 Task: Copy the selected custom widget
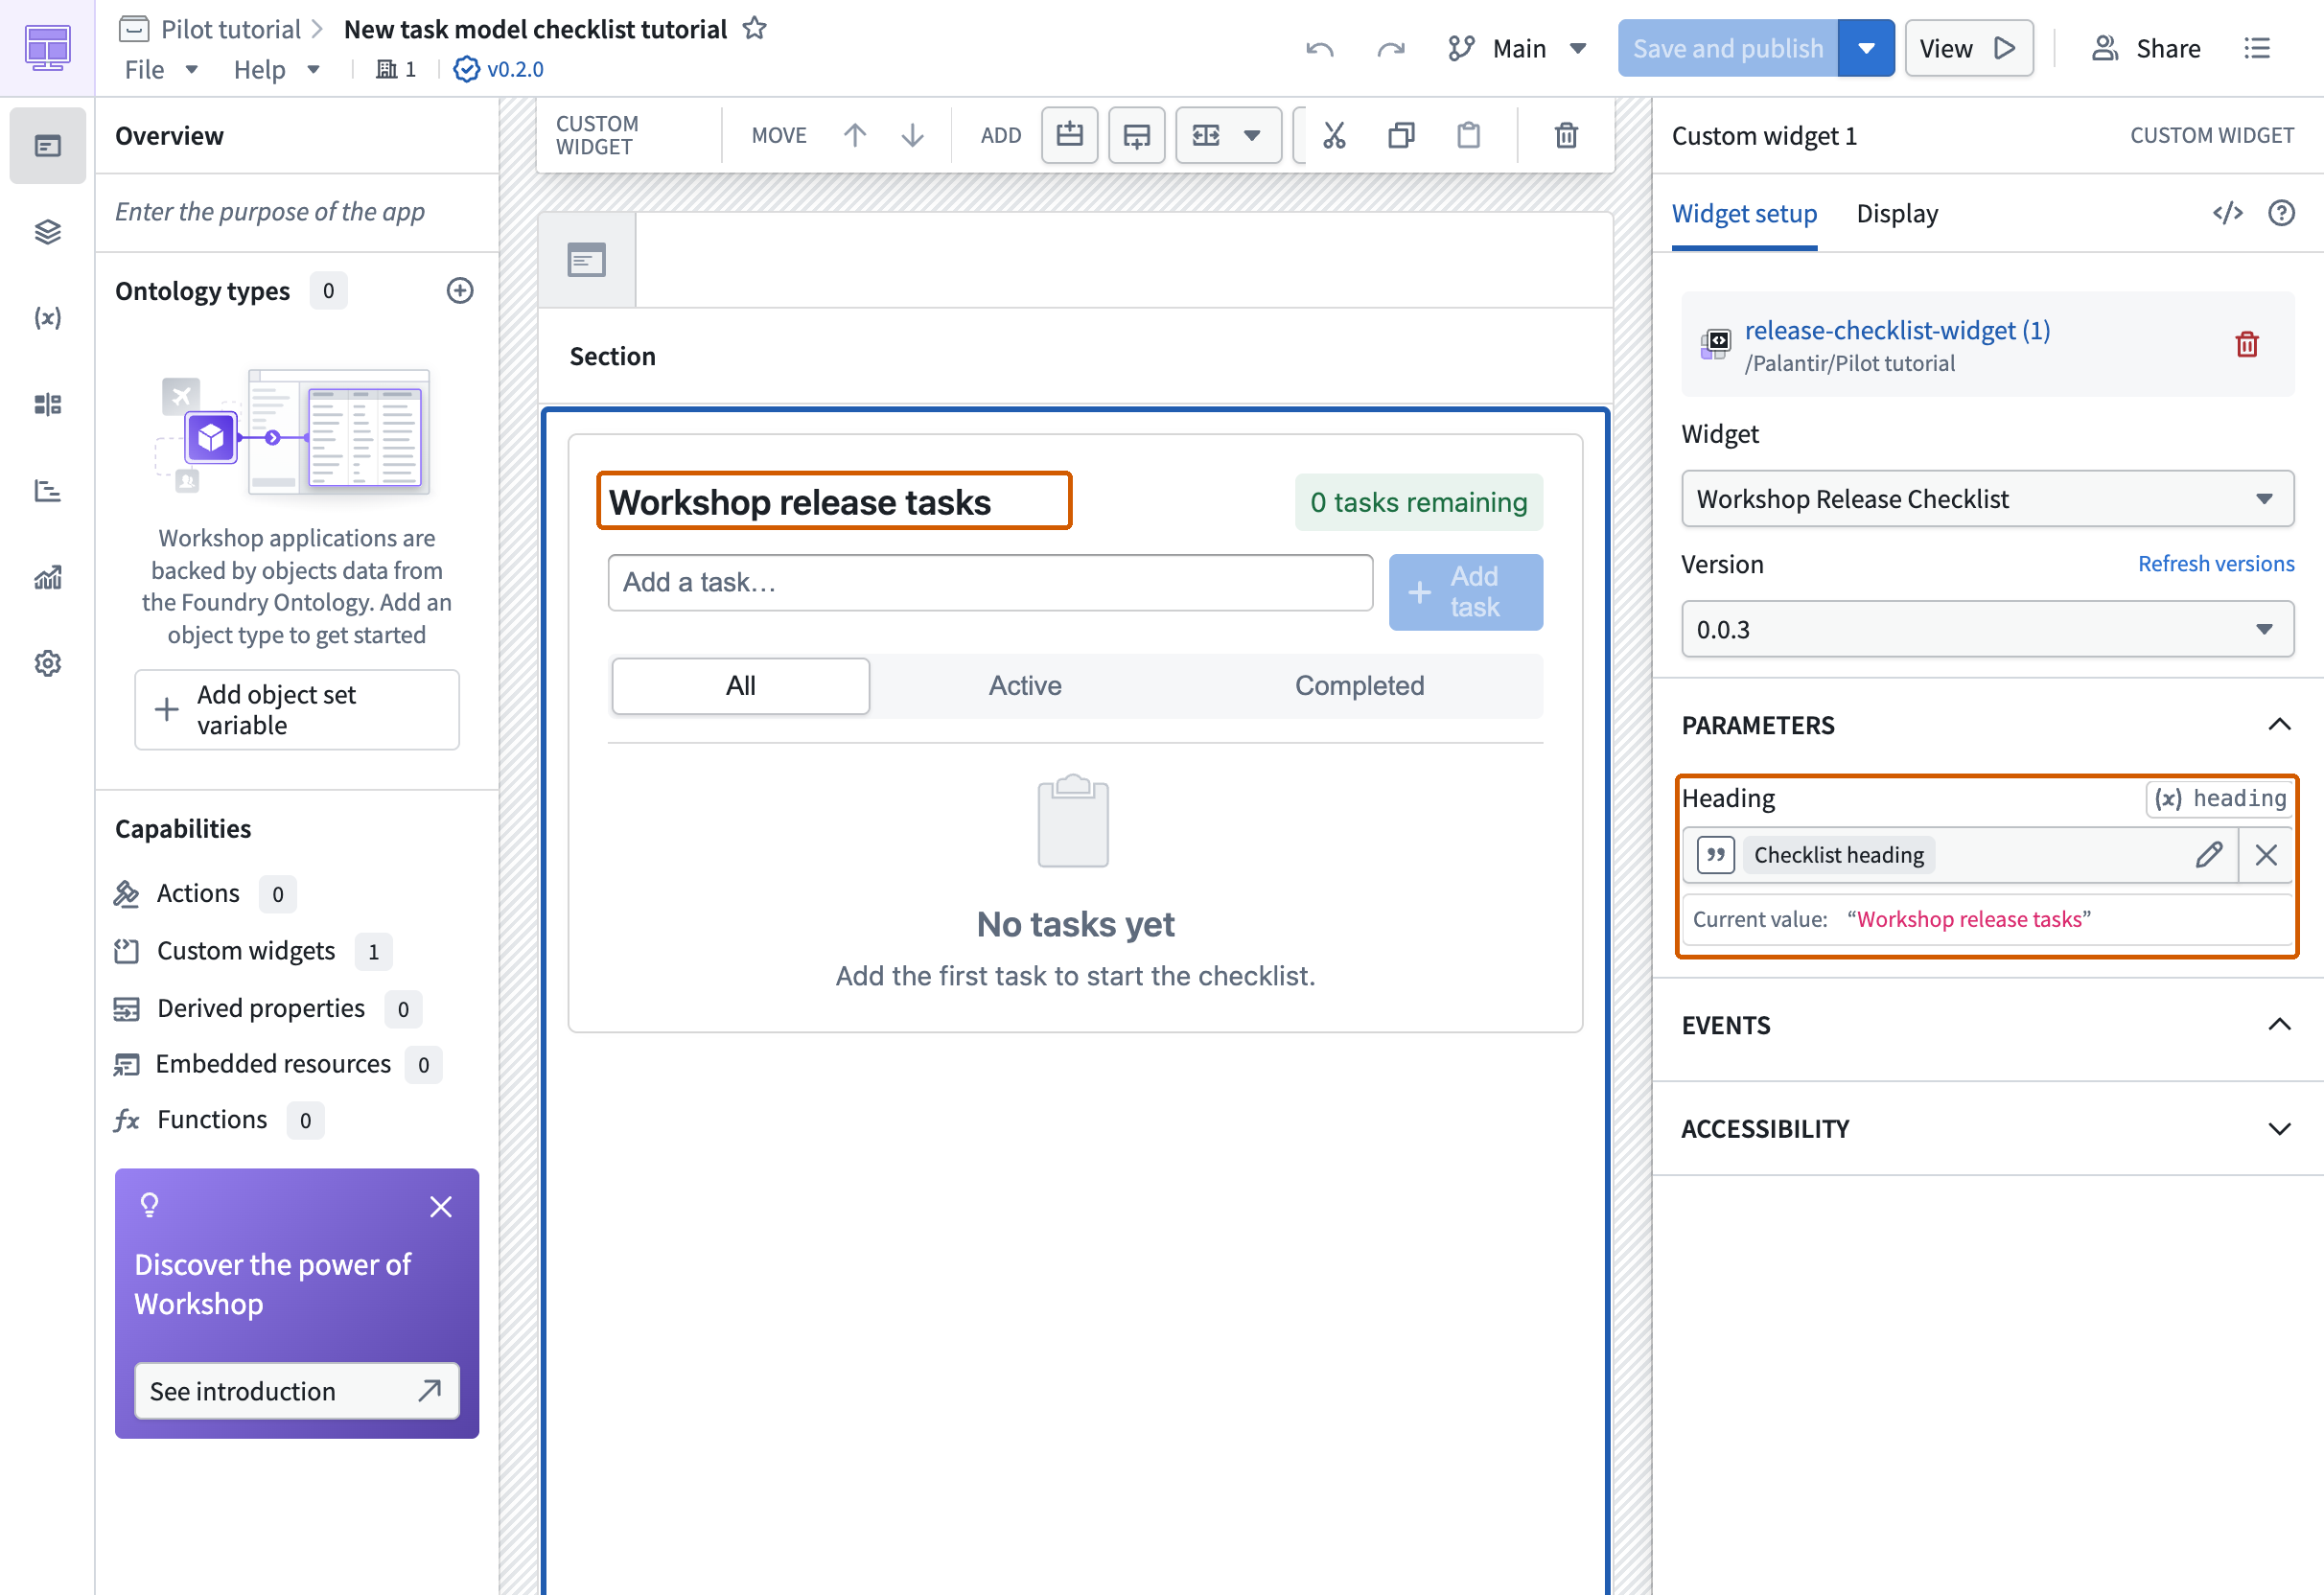coord(1401,135)
